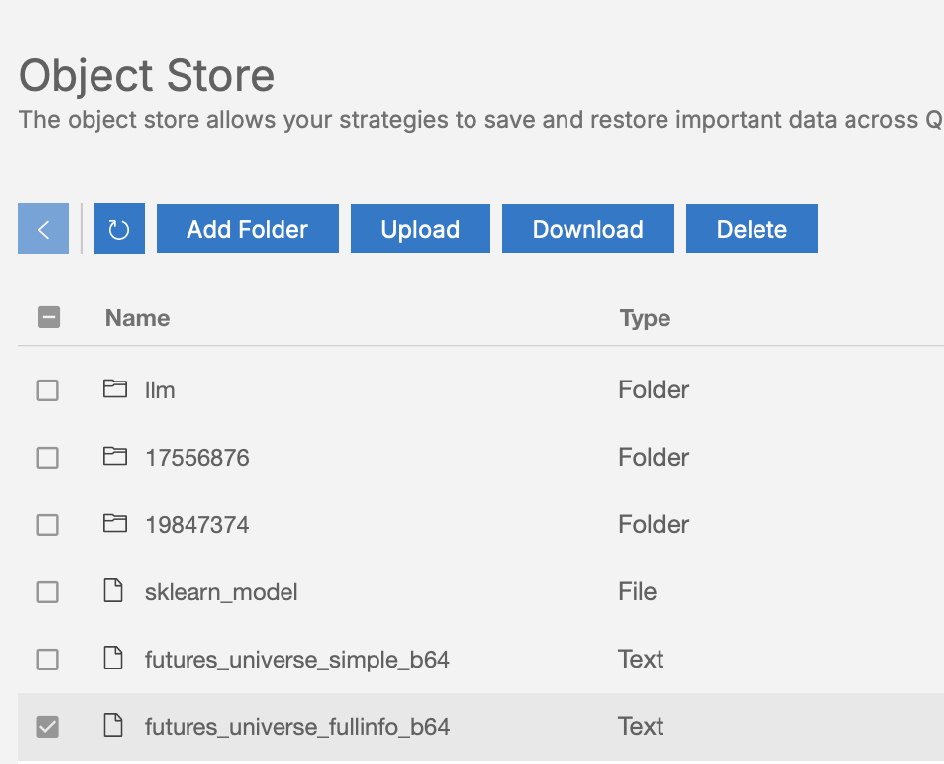Select the sklearn_model row checkbox

tap(48, 592)
